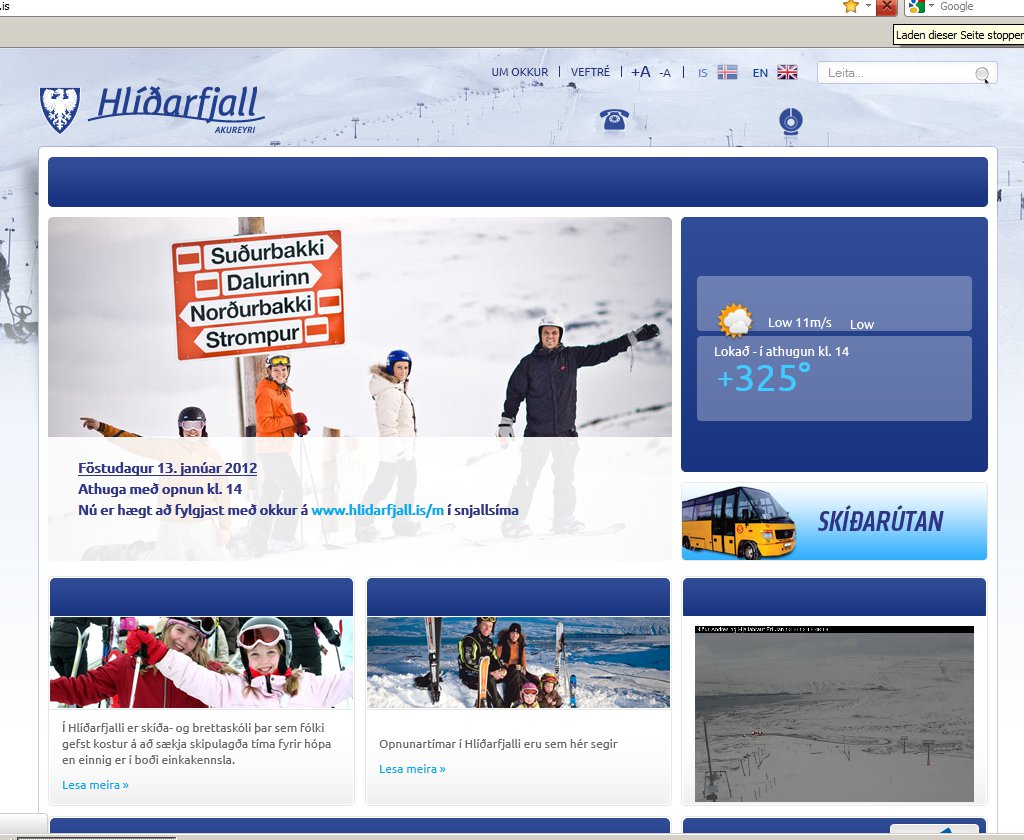Click the partly cloudy weather icon

tap(735, 321)
